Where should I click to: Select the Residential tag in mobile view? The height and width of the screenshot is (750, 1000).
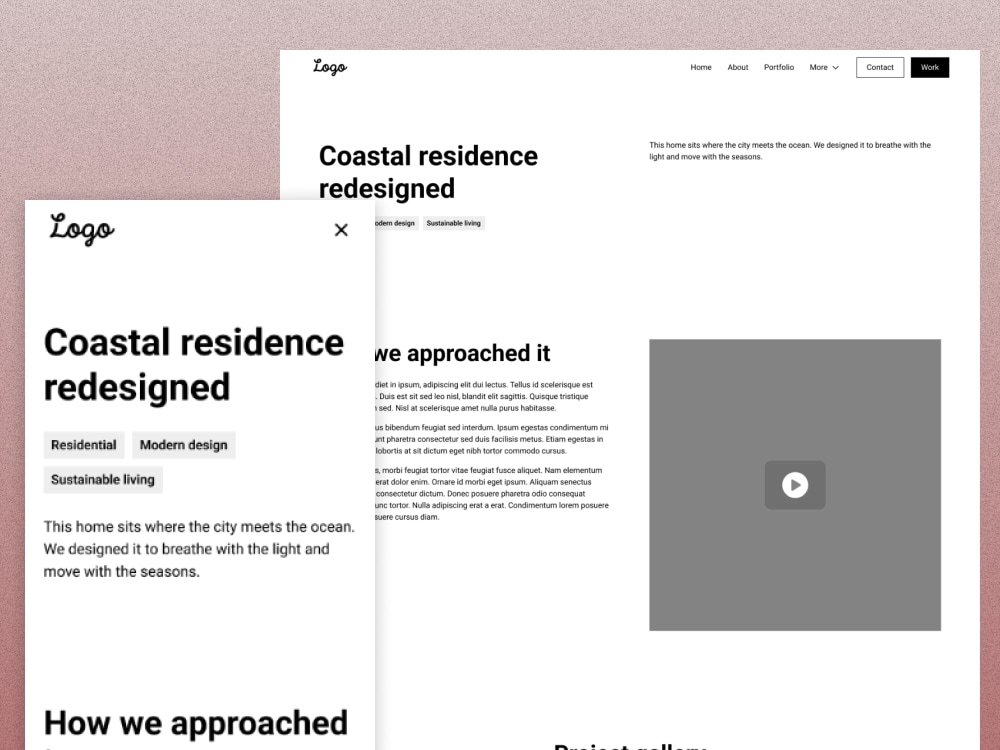click(84, 445)
